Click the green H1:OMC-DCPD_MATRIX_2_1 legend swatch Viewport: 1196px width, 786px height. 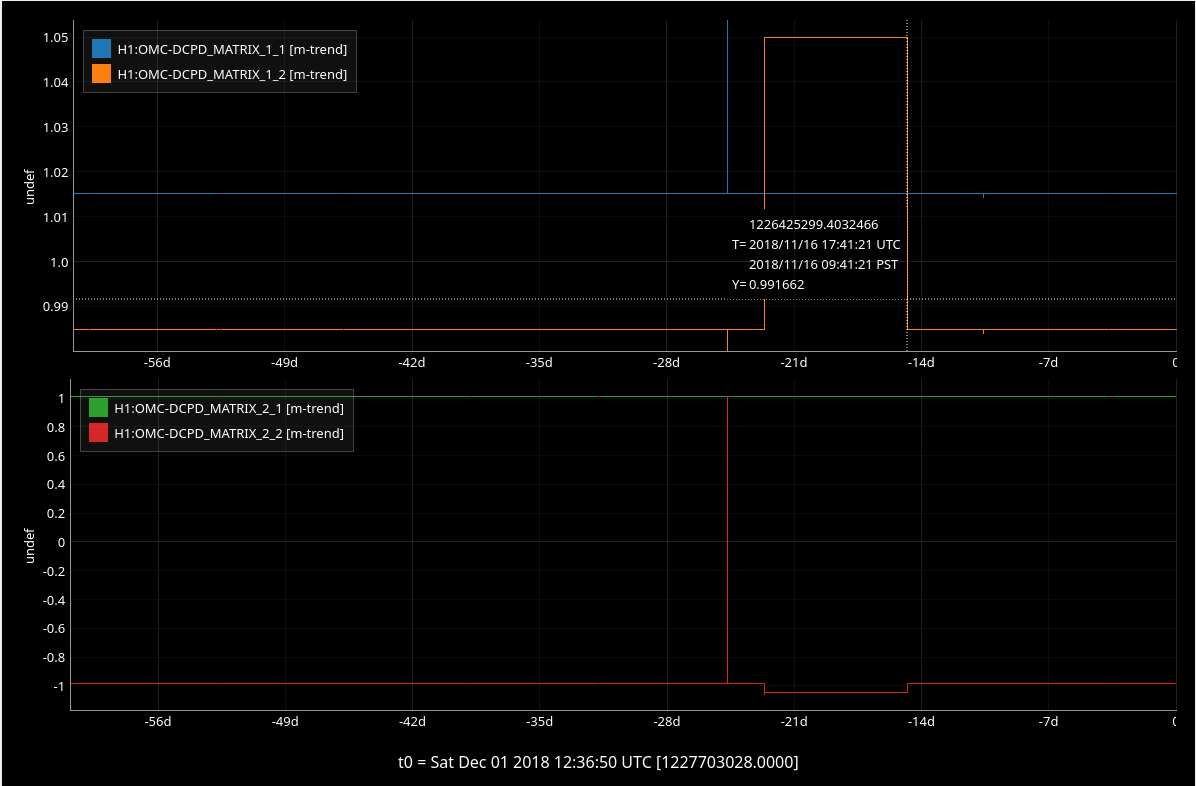point(98,407)
